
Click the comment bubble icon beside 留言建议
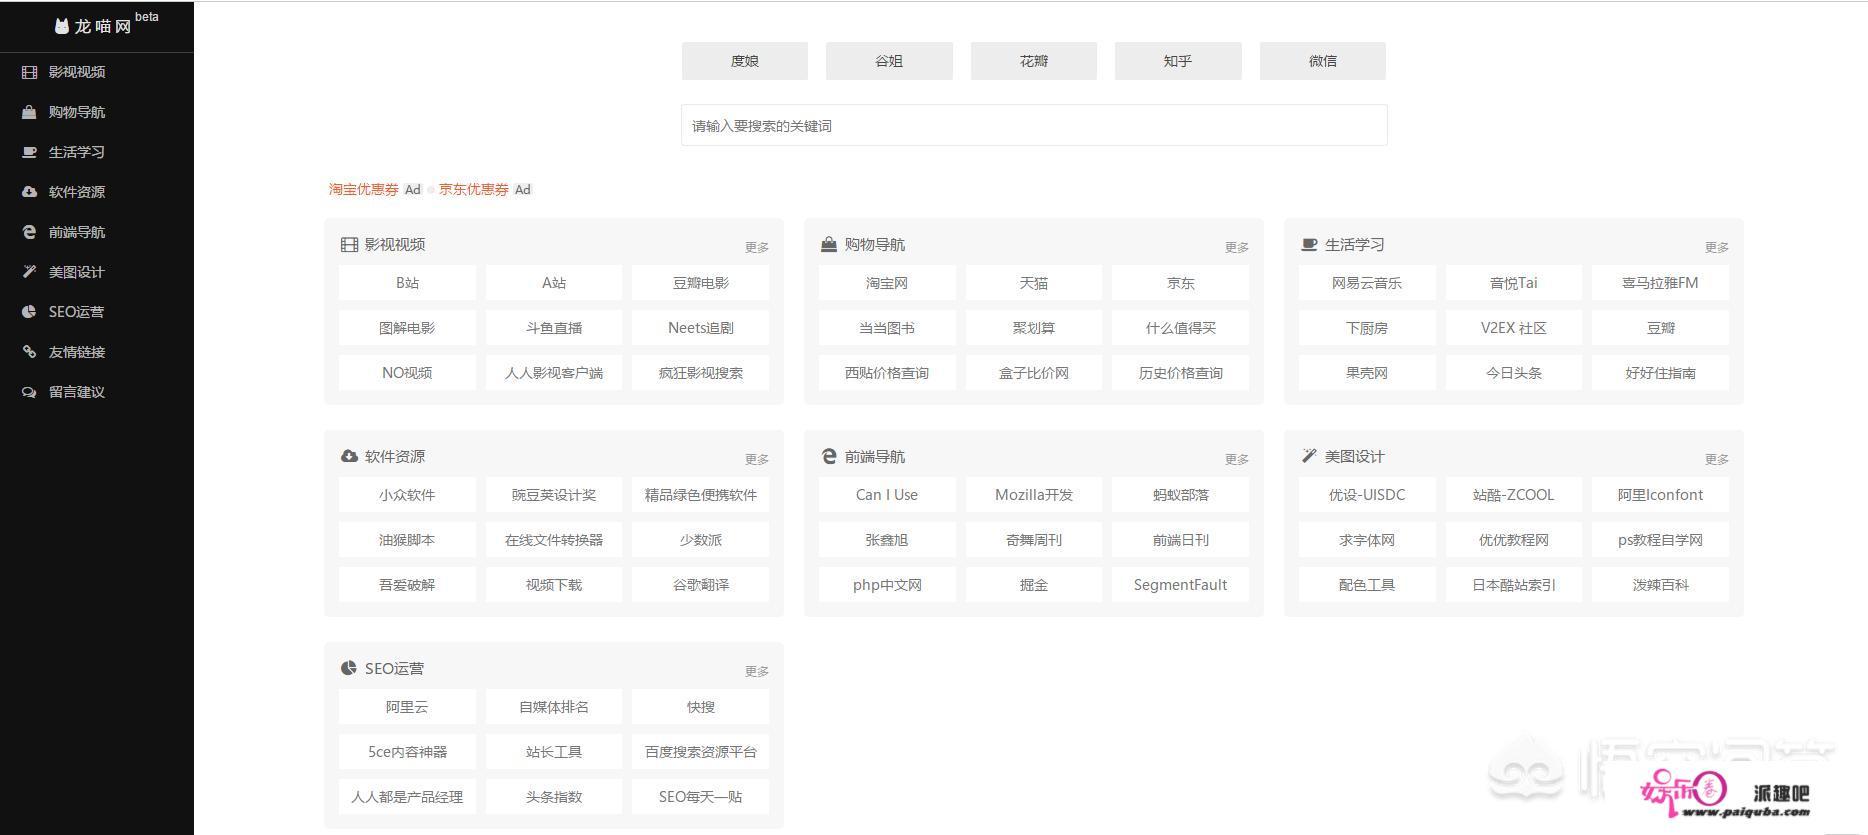[29, 392]
